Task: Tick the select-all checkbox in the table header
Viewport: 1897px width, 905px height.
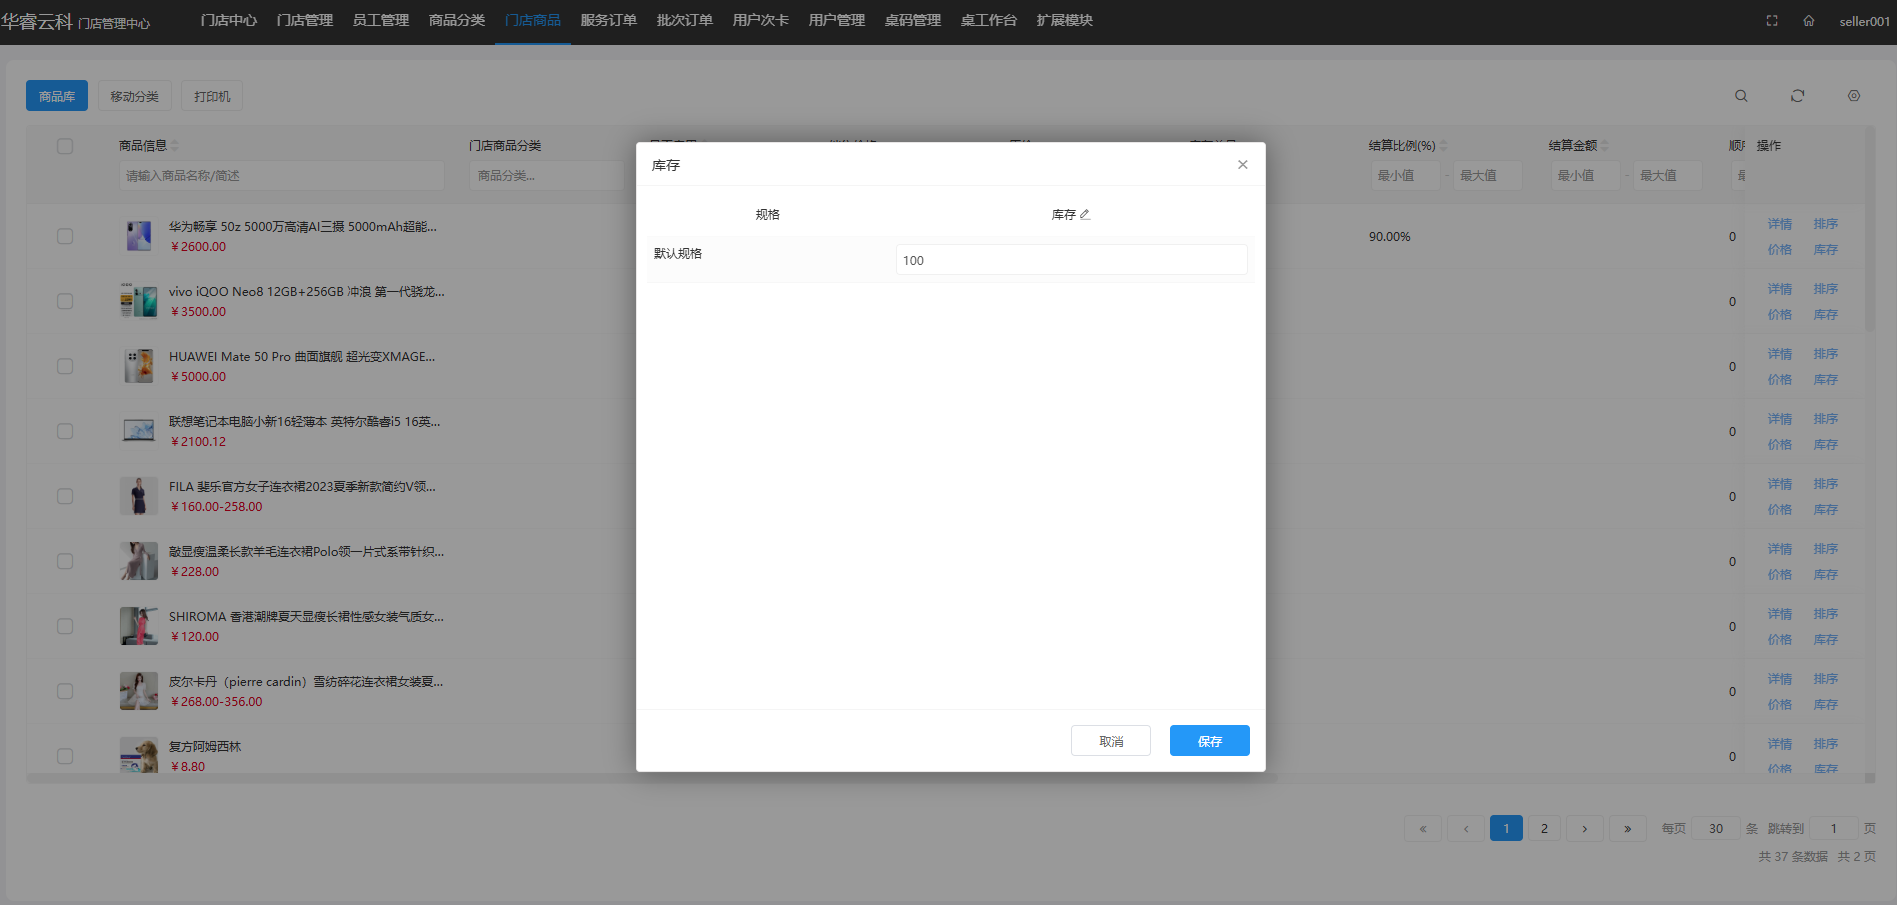Action: coord(65,146)
